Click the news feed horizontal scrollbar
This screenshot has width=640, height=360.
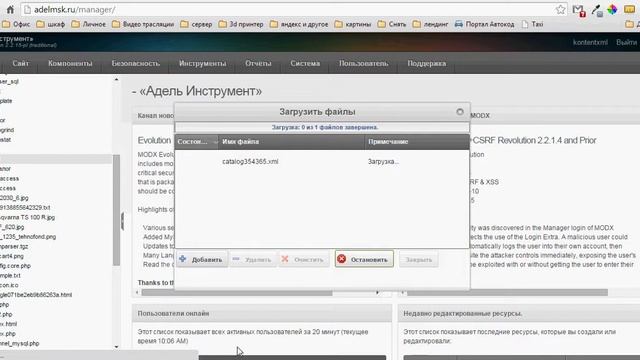pos(237,293)
